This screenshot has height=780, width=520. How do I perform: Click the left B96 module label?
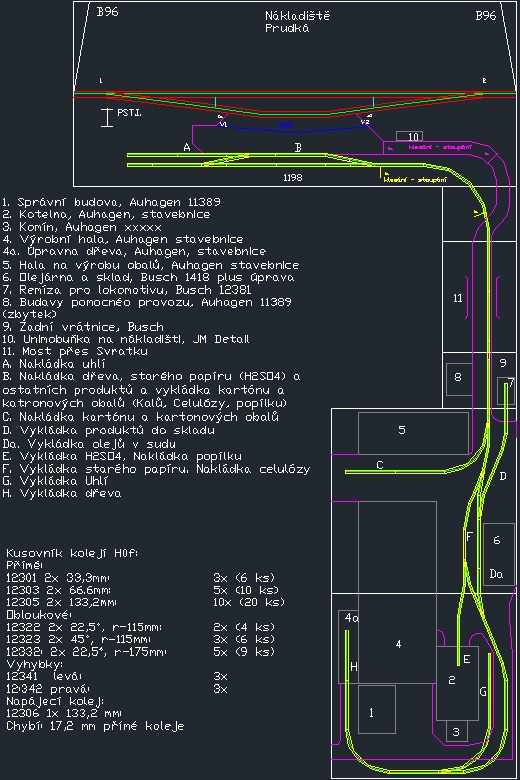(107, 12)
